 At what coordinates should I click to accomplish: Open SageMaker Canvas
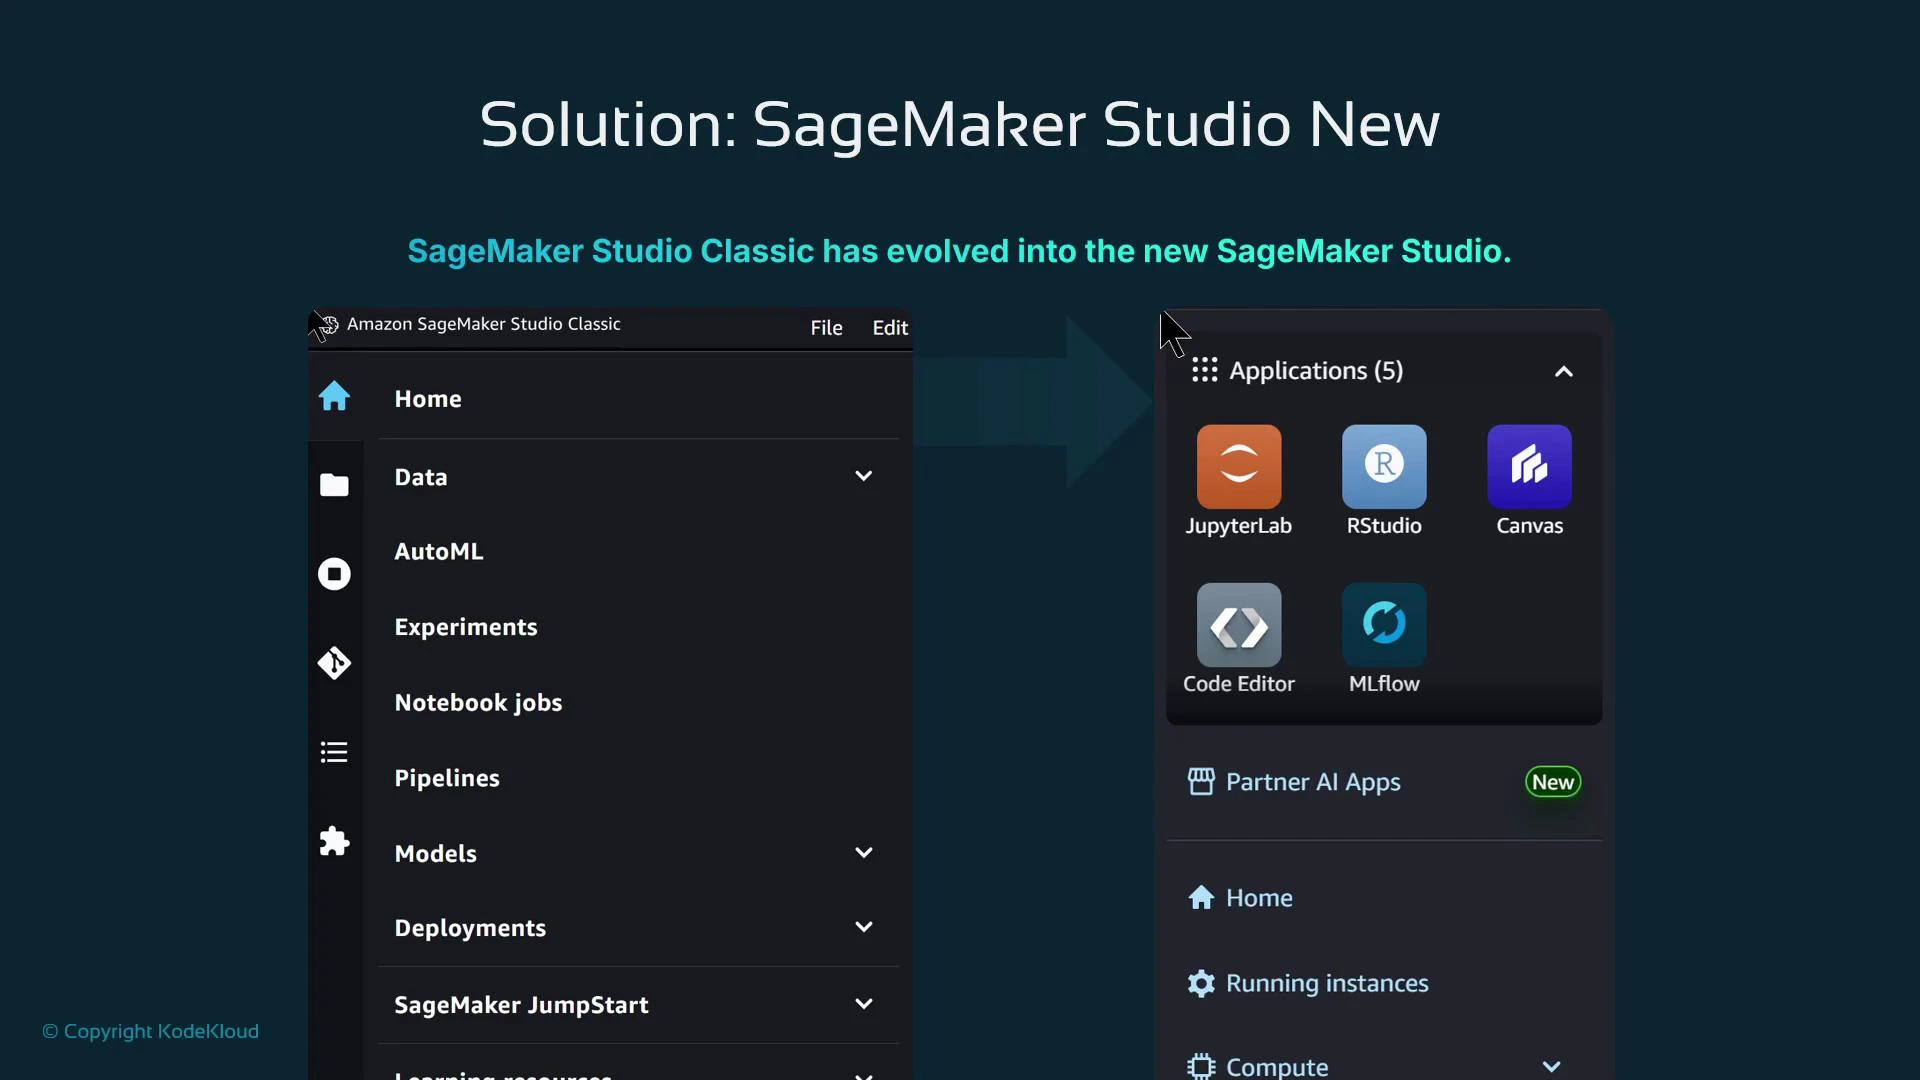(1529, 467)
